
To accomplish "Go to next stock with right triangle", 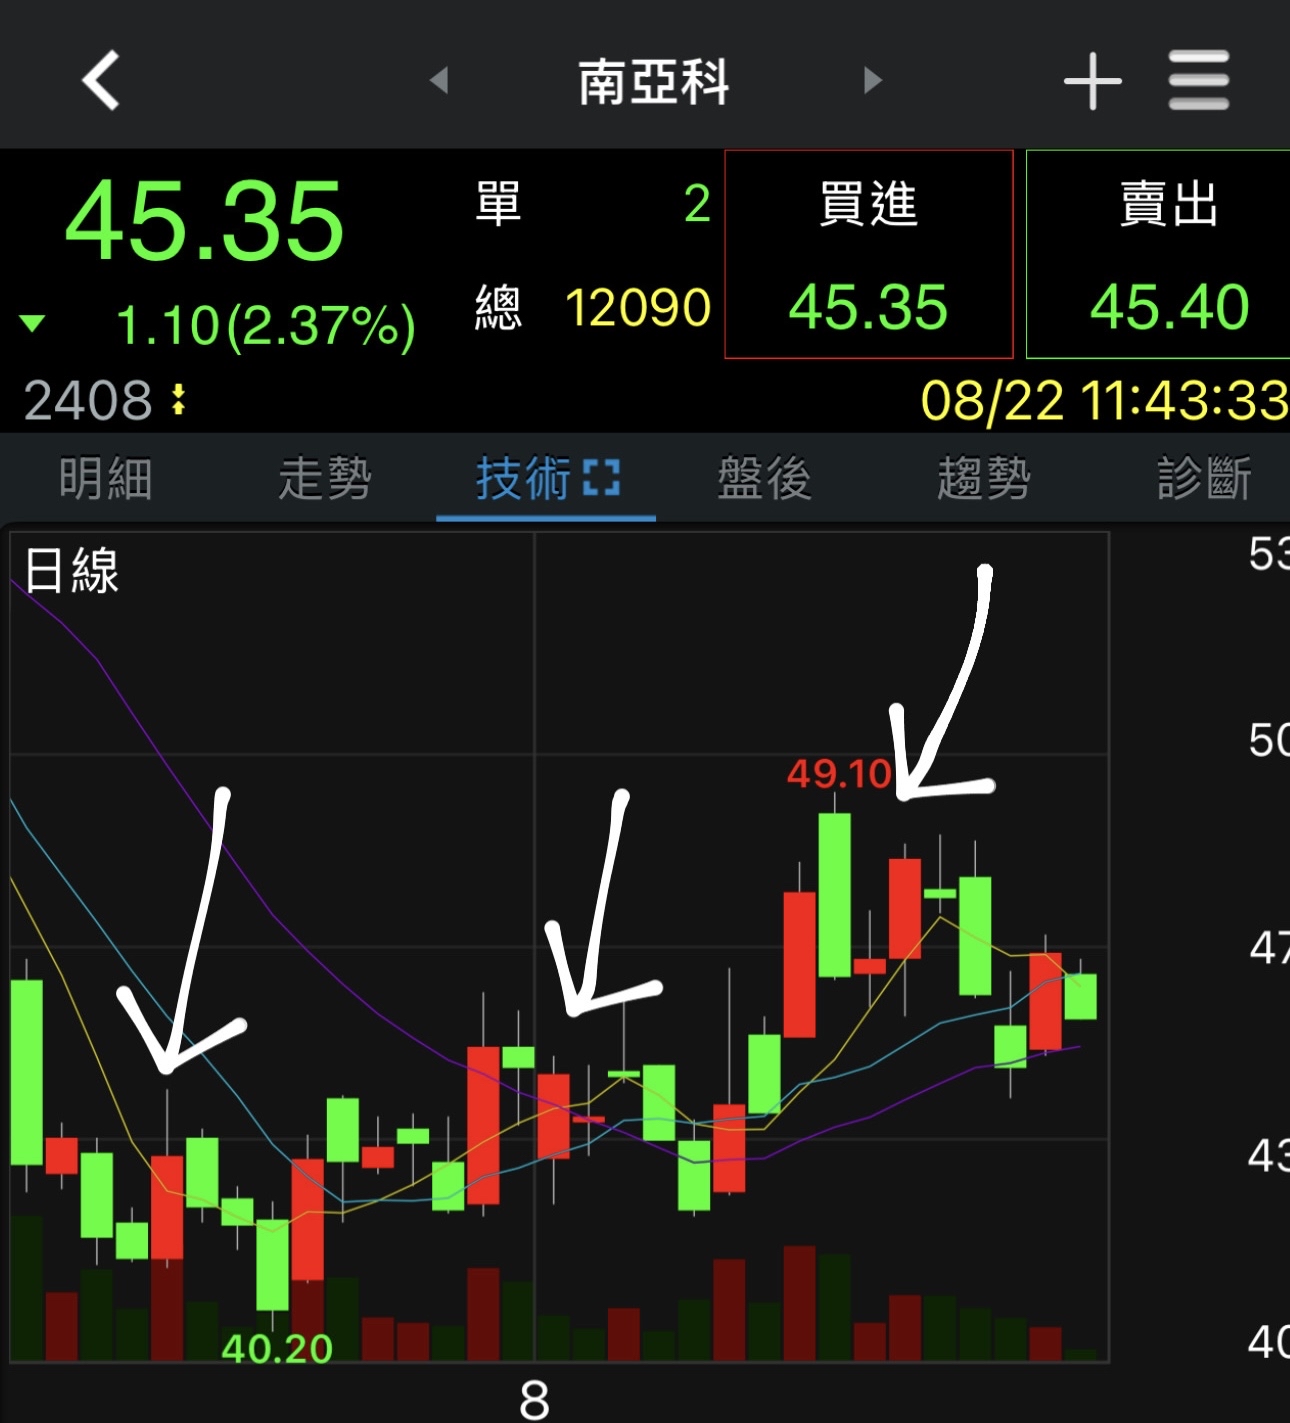I will pos(873,80).
